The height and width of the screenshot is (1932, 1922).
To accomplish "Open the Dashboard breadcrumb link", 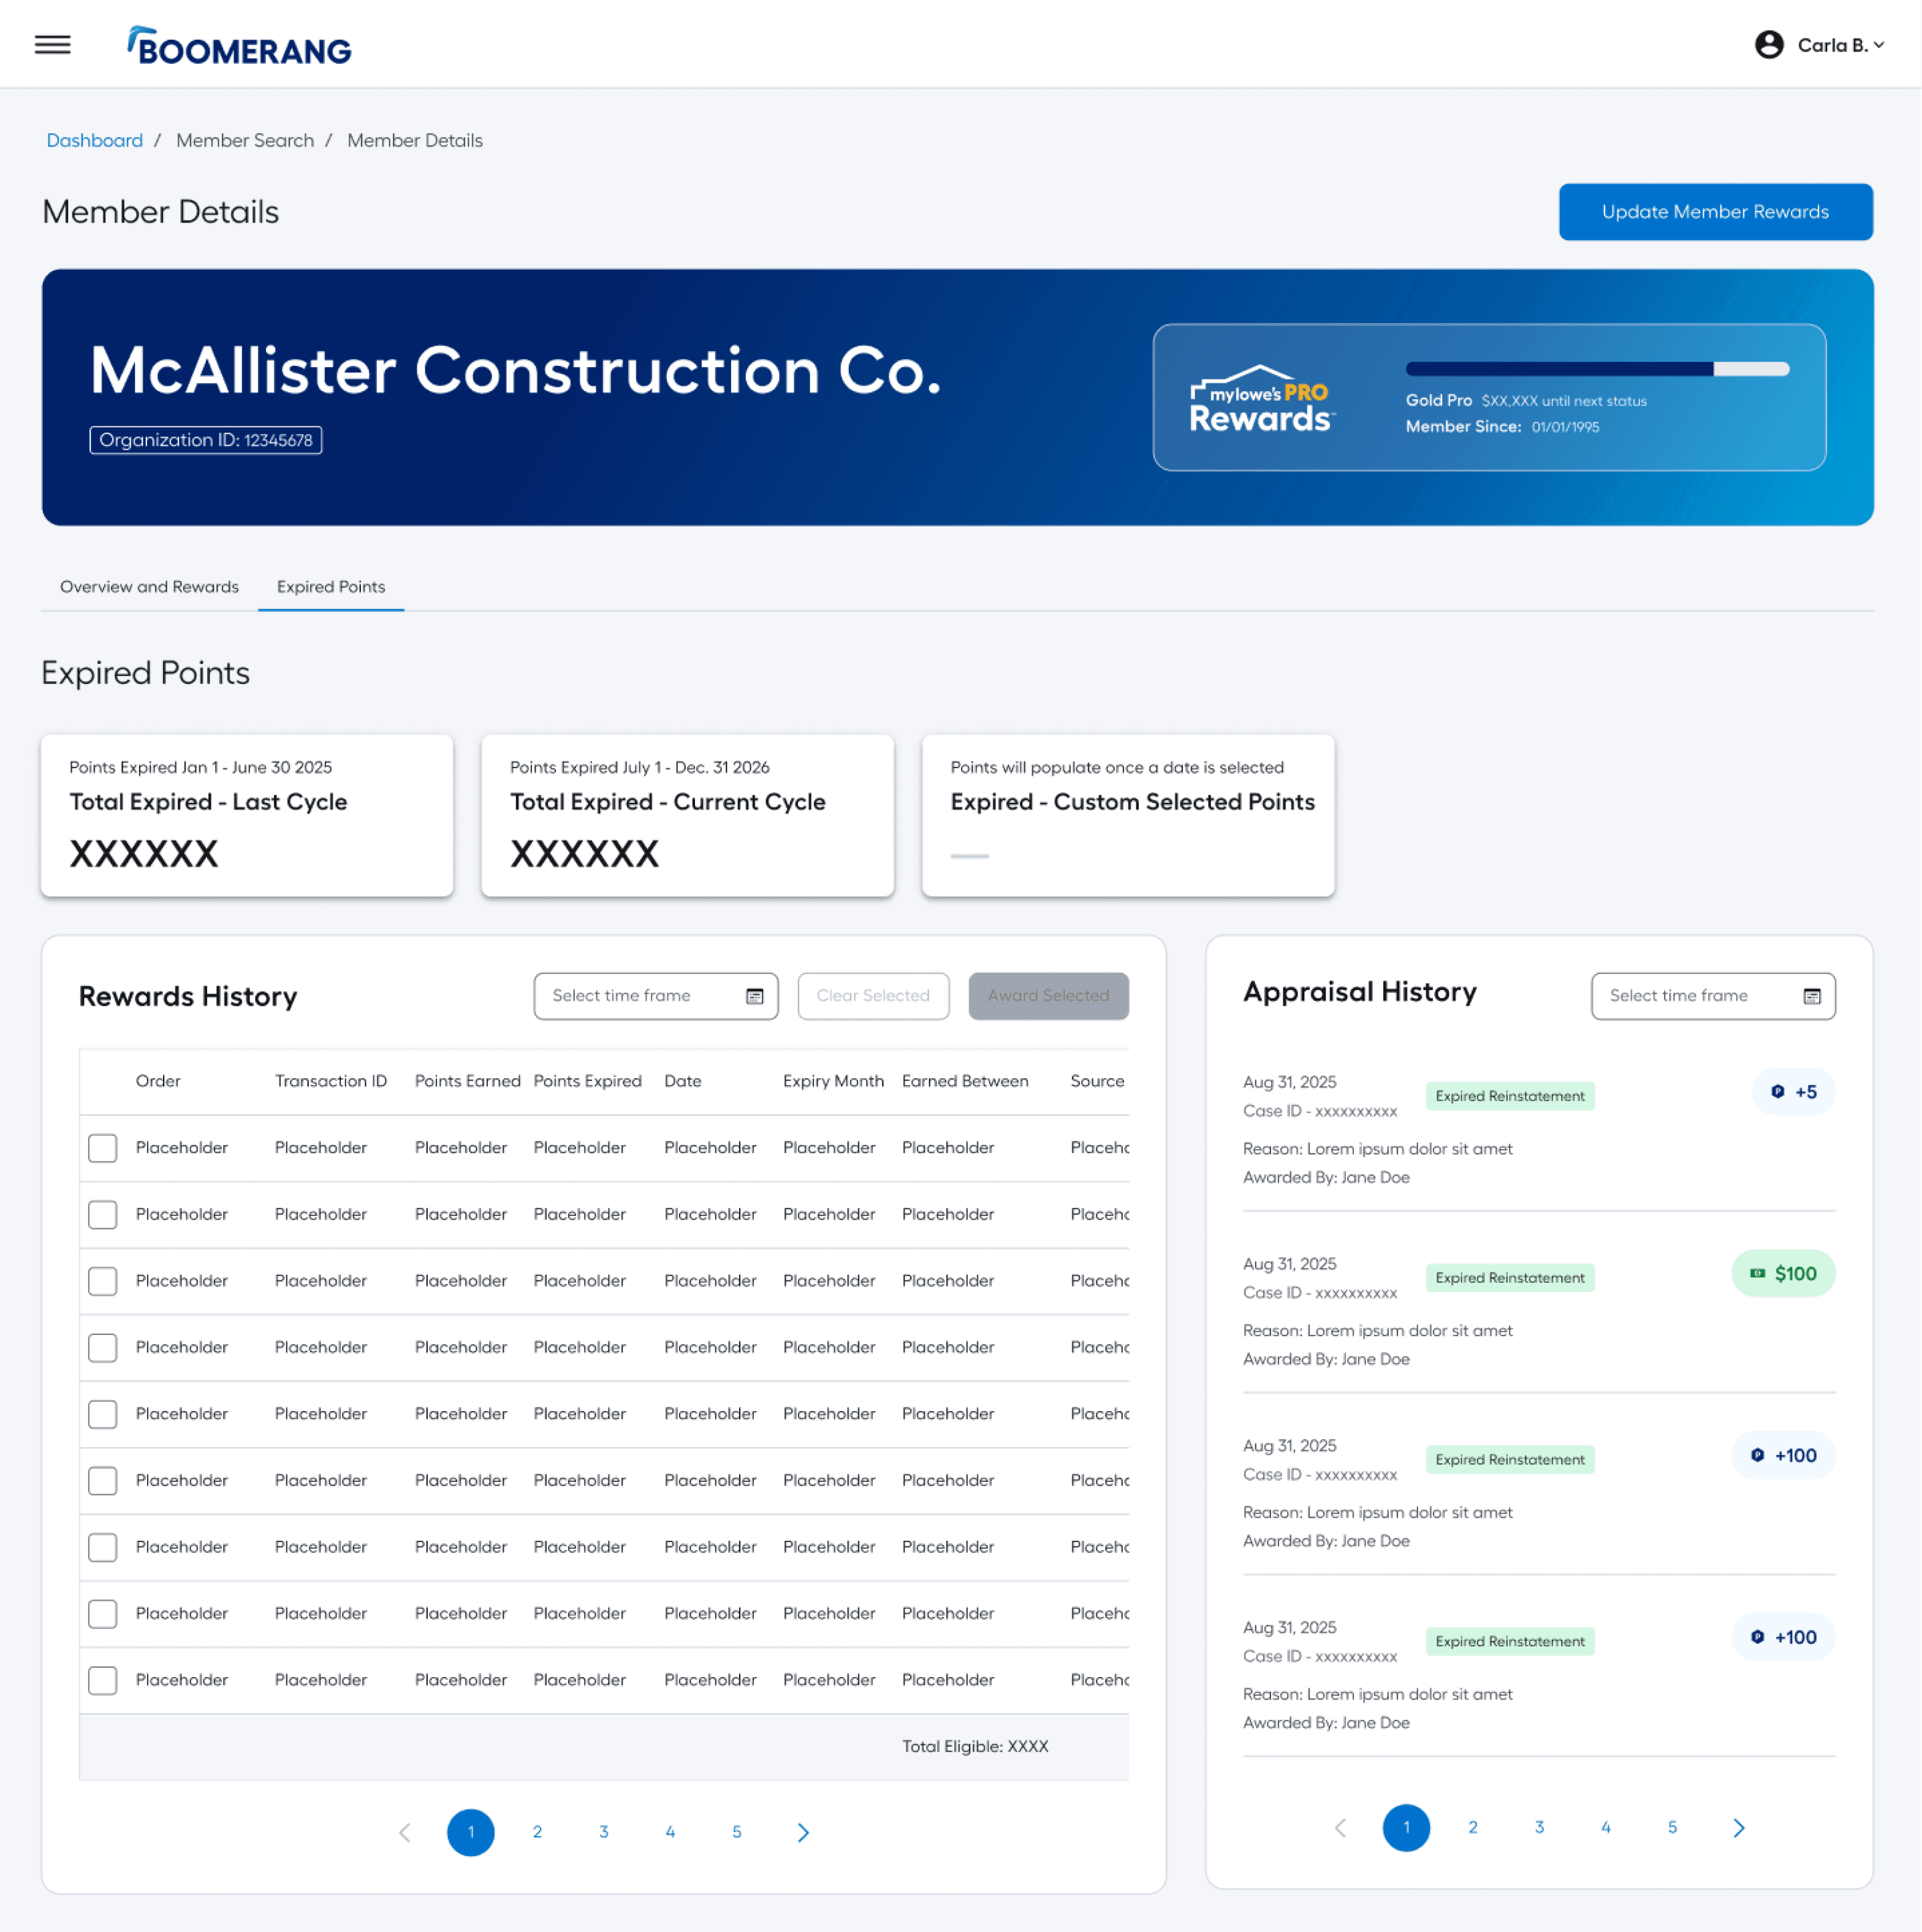I will pos(94,141).
